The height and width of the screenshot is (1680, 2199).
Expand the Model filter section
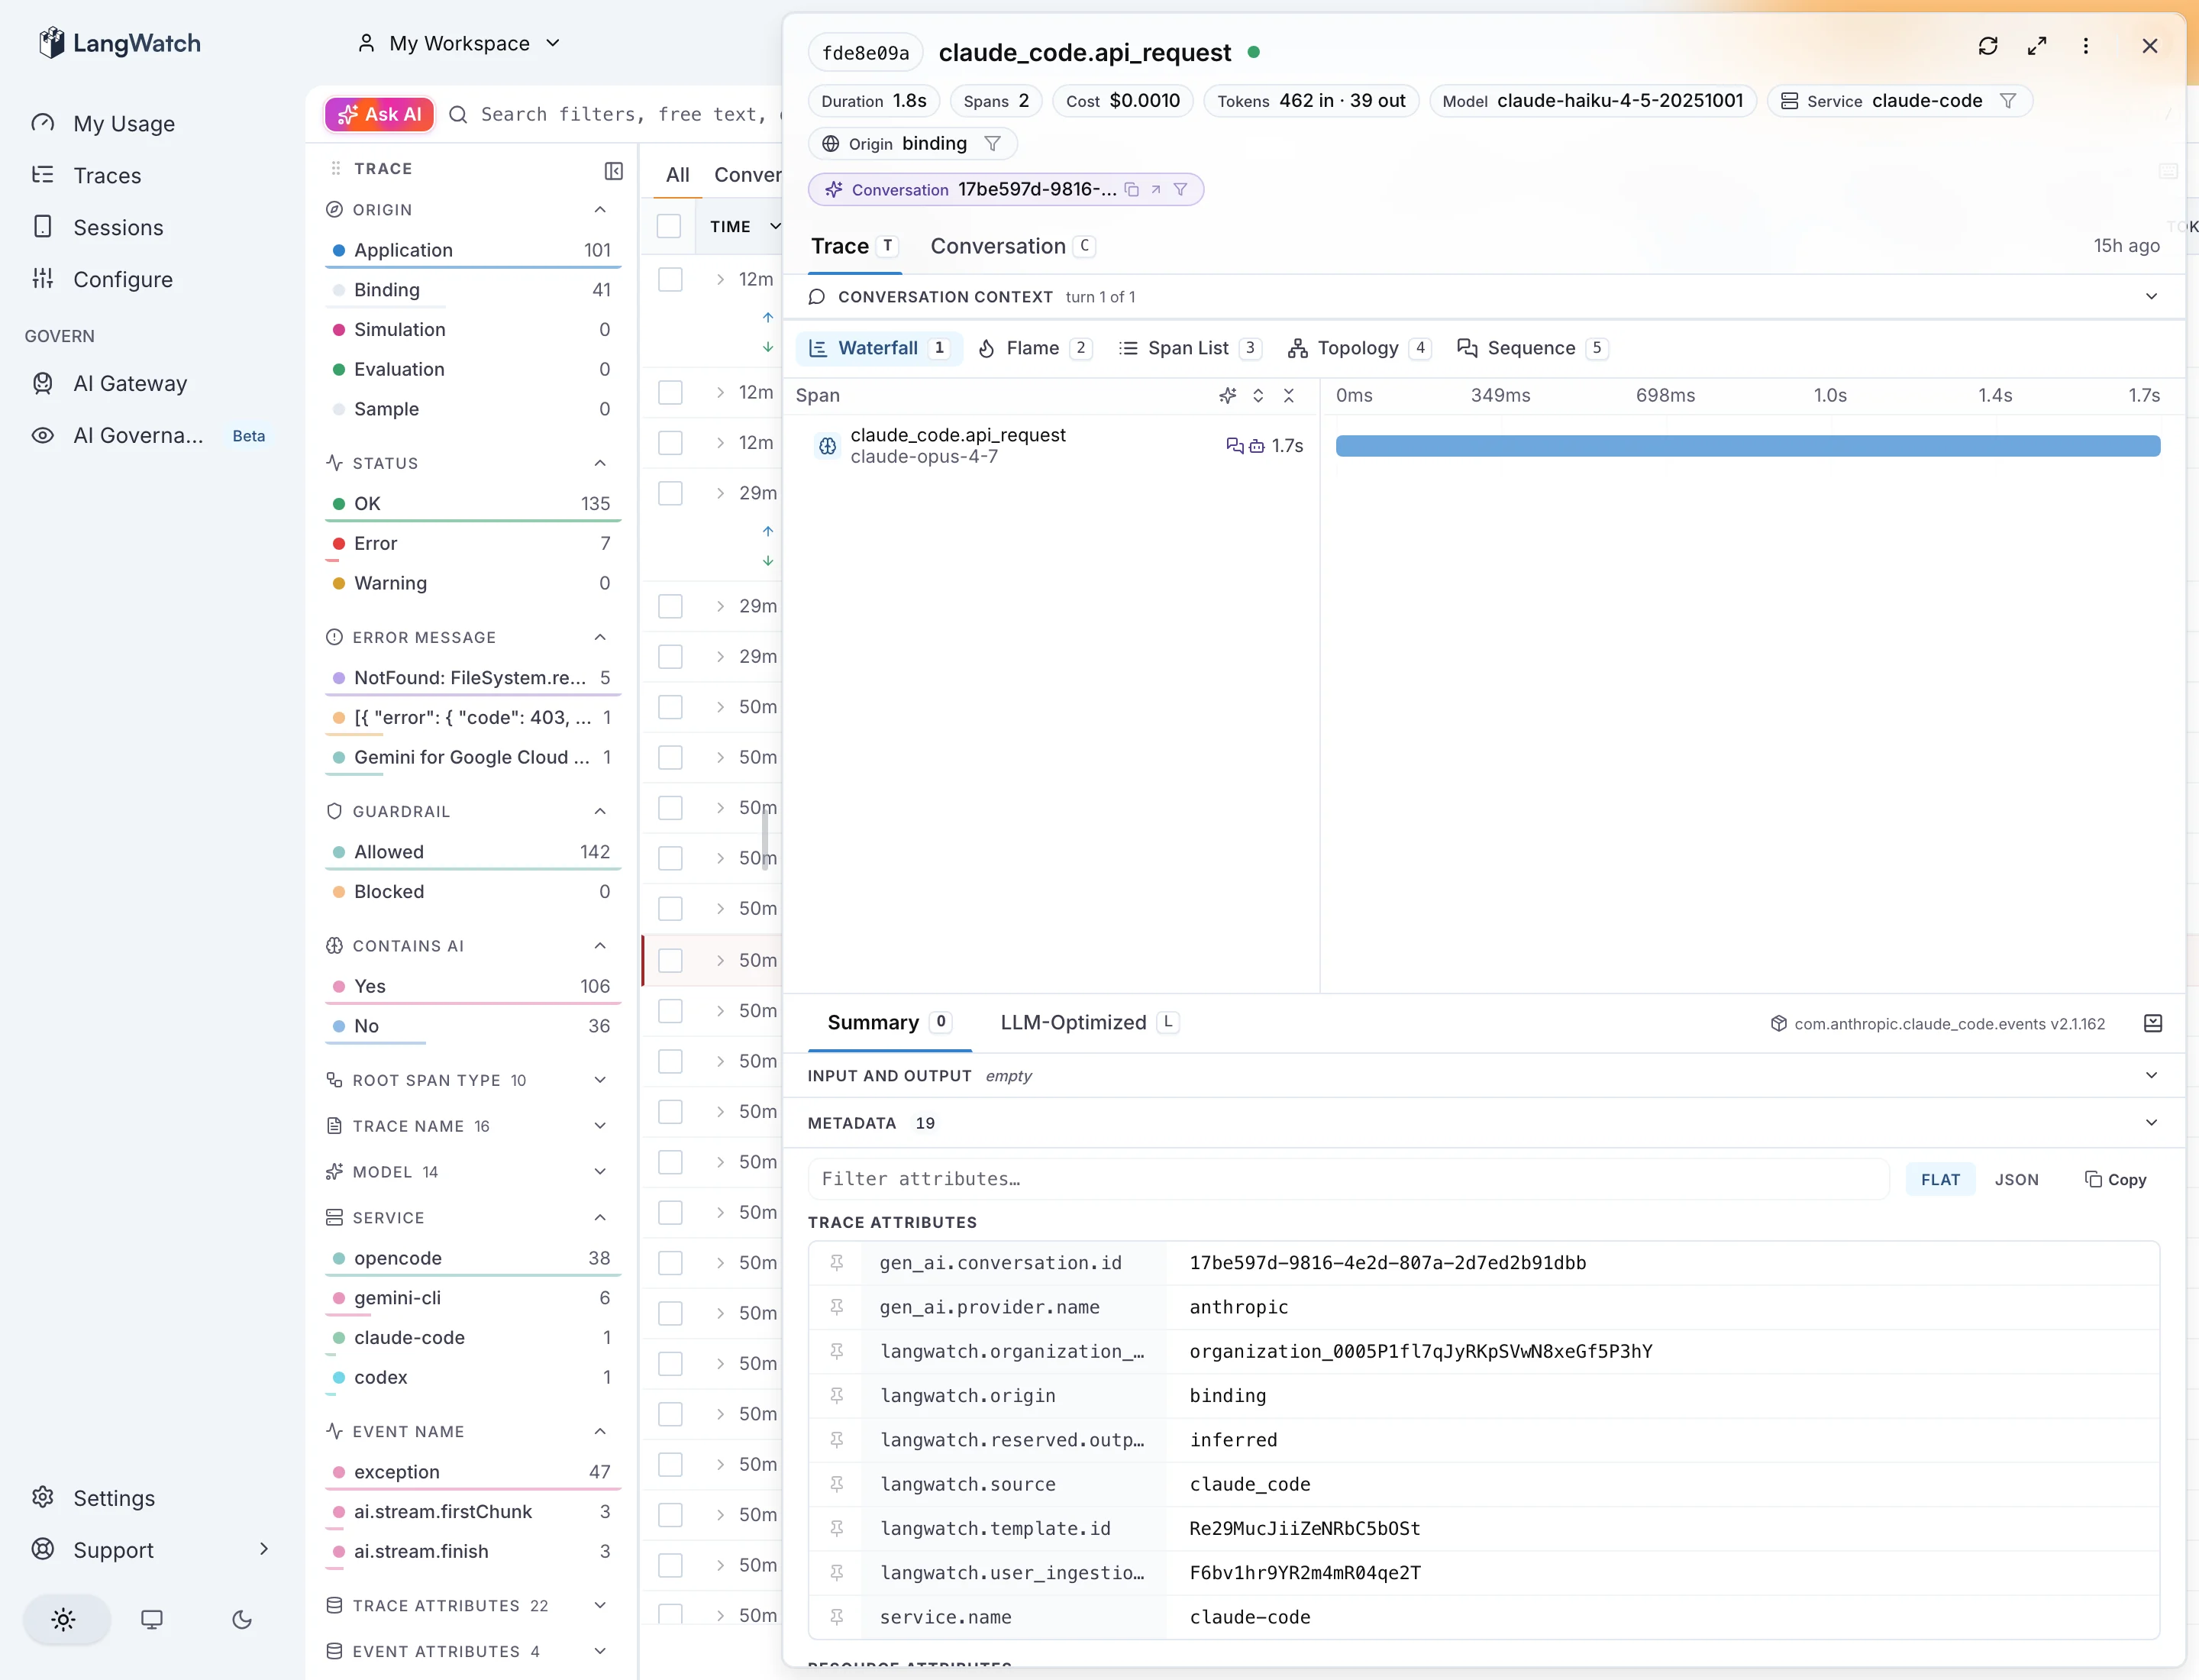click(x=600, y=1172)
